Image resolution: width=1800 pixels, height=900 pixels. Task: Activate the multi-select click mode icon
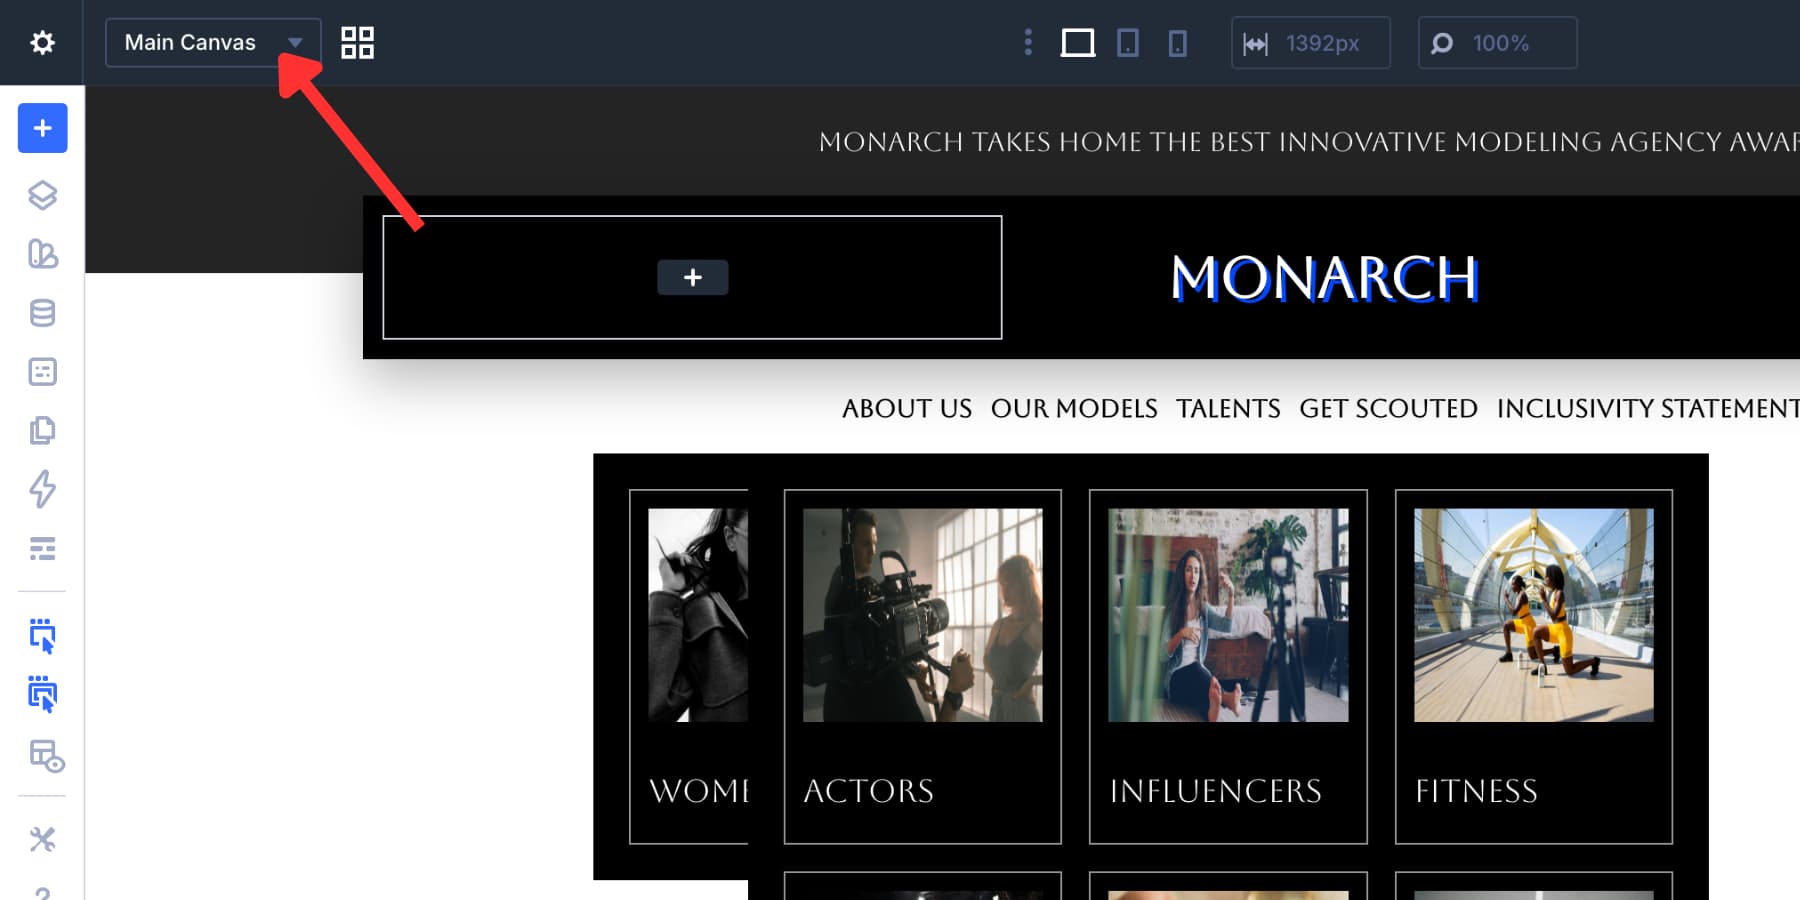(x=42, y=694)
